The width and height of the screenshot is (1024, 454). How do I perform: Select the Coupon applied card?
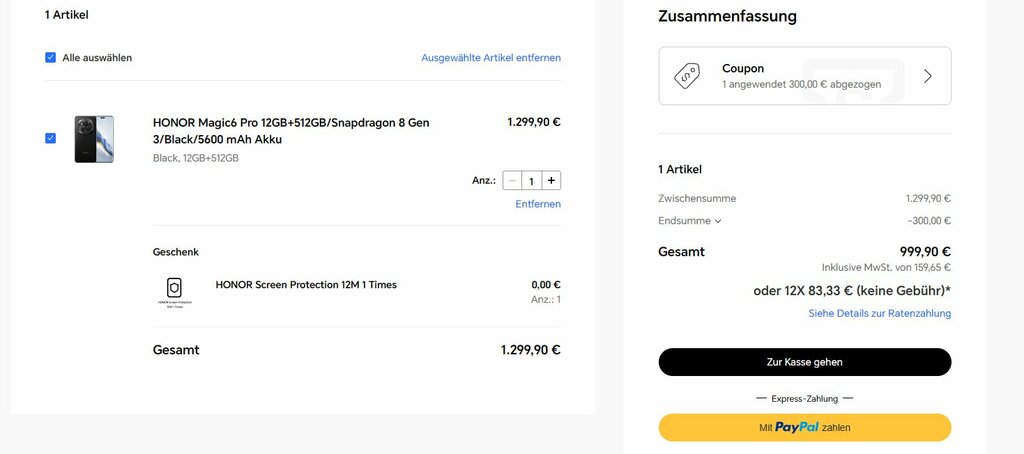pos(805,76)
